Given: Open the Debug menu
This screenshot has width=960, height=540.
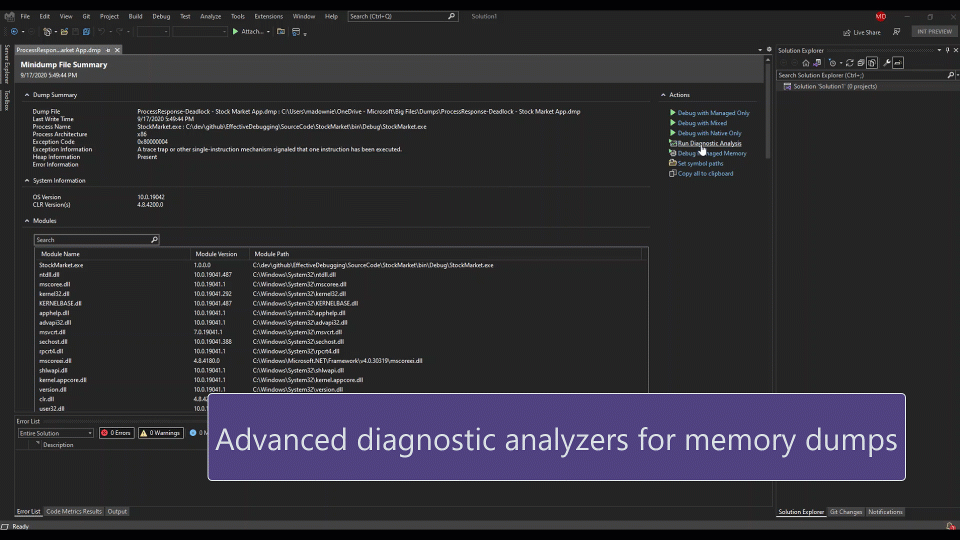Looking at the screenshot, I should pos(161,17).
